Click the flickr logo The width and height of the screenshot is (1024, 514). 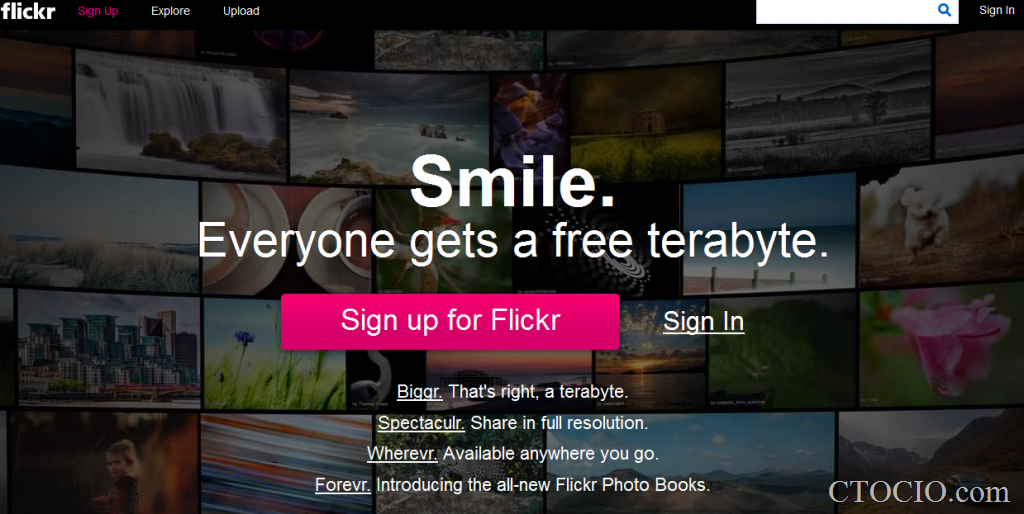pos(28,10)
